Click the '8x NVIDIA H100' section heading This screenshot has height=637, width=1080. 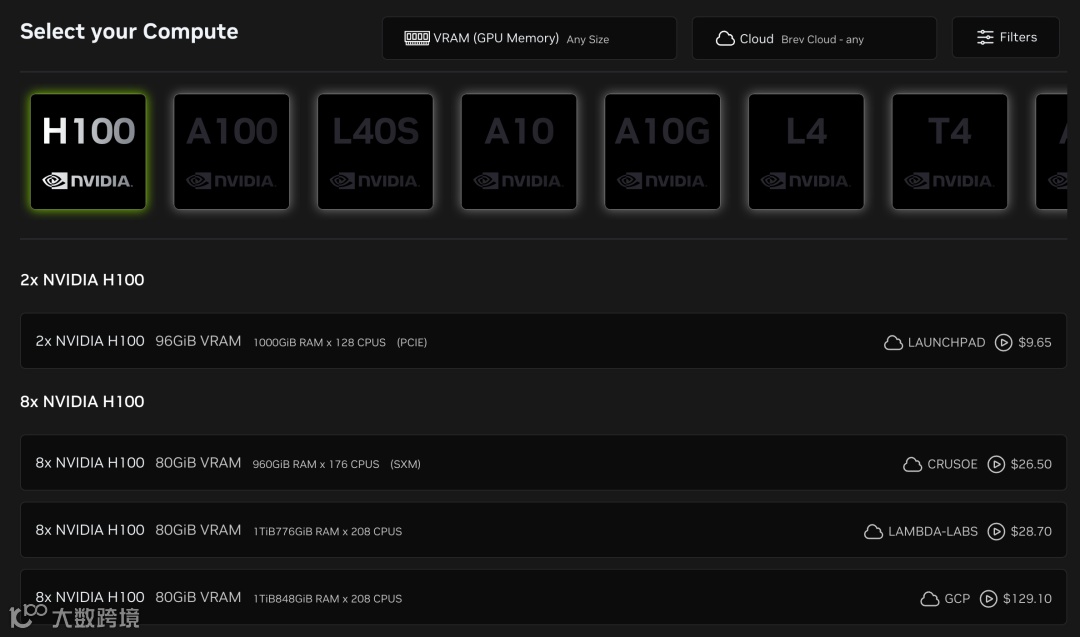coord(82,401)
